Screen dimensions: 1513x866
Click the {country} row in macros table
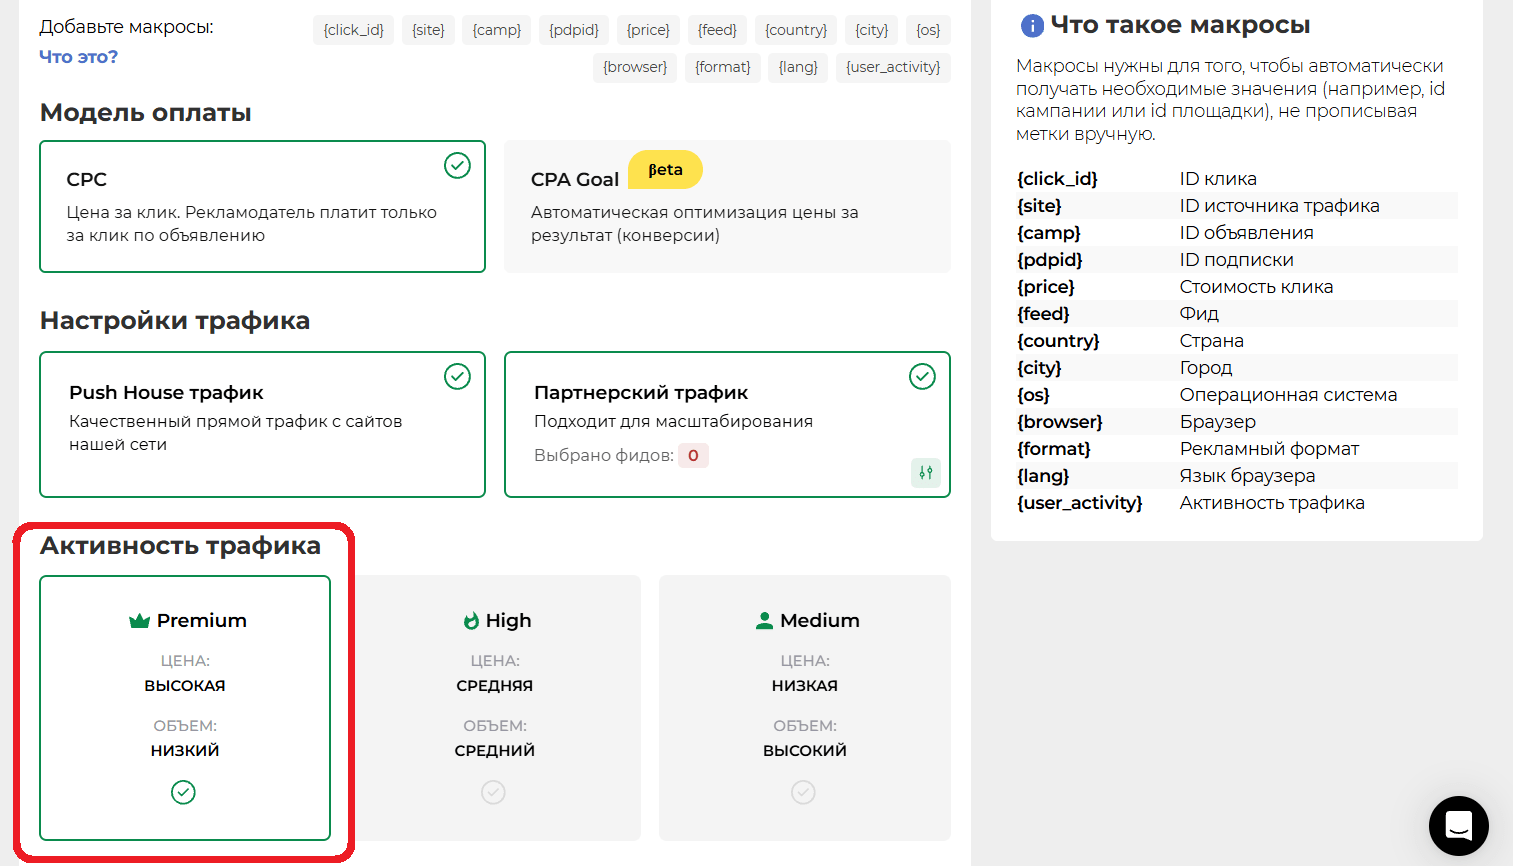tap(1237, 341)
